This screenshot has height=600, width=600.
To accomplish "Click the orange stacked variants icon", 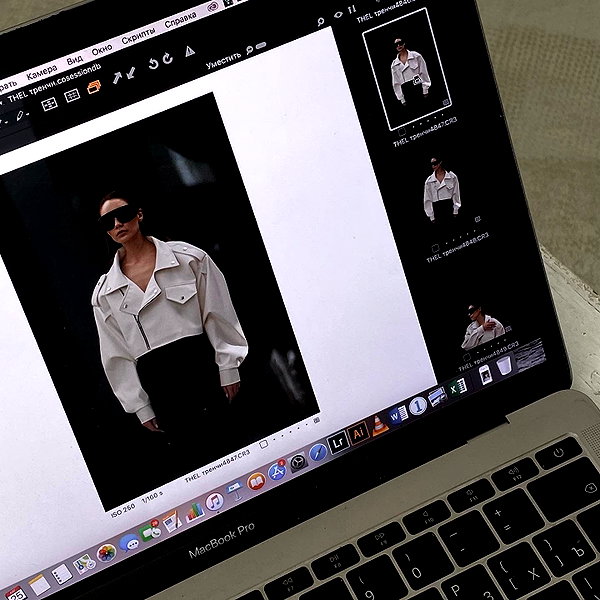I will (x=94, y=87).
